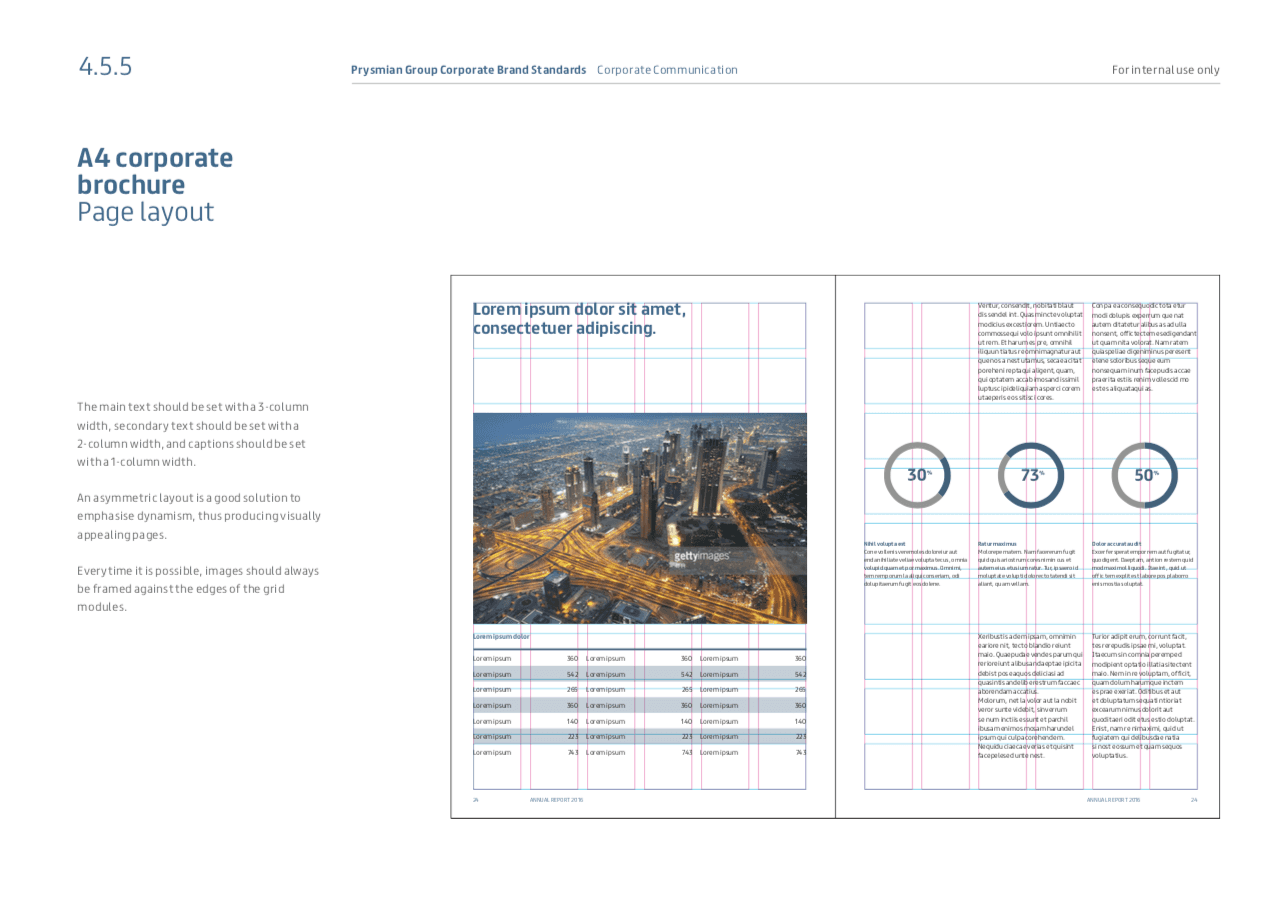Click the Corporate Communication header label
This screenshot has width=1276, height=902.
(x=667, y=70)
